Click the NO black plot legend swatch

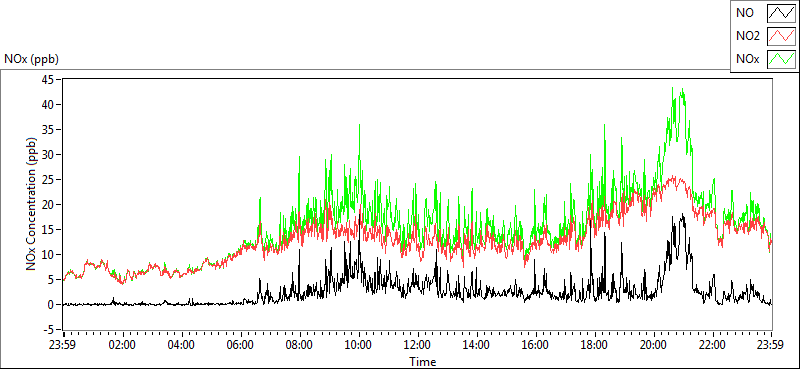[781, 14]
